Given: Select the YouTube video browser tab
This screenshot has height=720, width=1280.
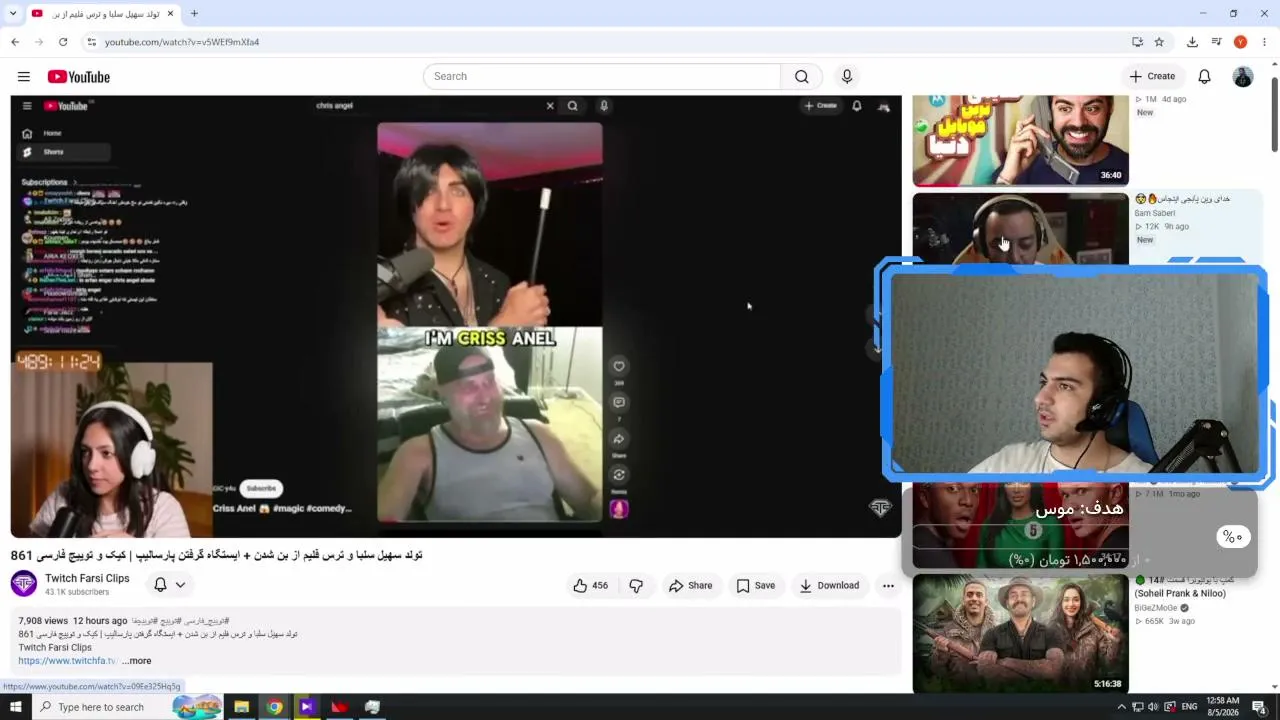Looking at the screenshot, I should (102, 14).
